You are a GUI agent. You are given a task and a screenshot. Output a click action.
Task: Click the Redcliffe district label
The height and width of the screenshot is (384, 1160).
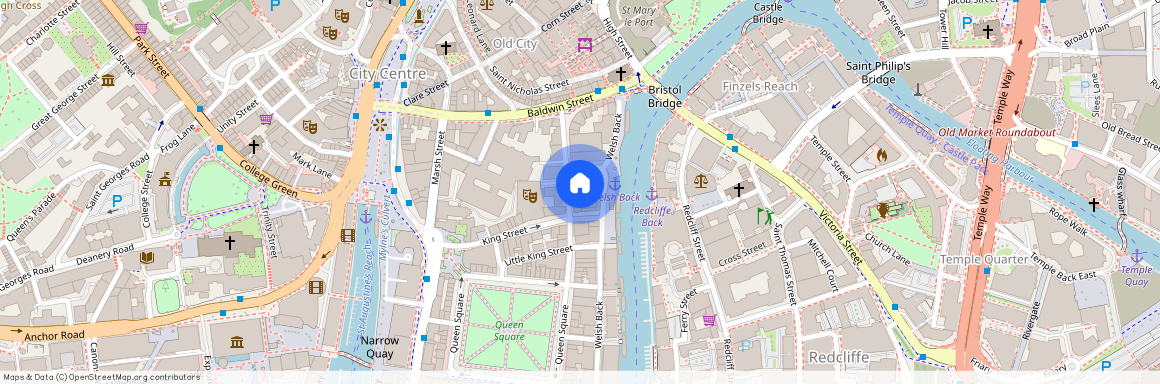coord(839,357)
